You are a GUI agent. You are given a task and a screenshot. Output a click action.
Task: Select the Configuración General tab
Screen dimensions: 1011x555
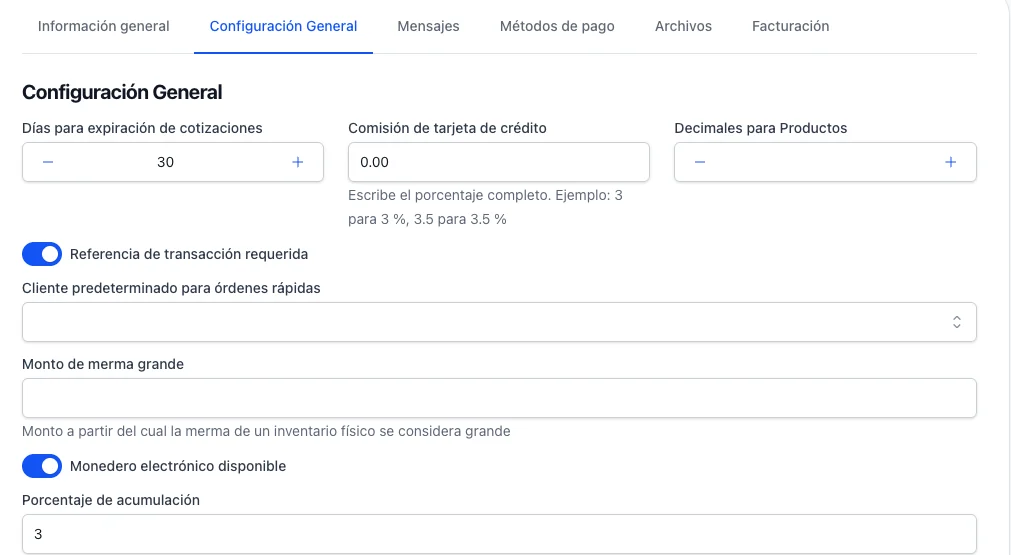click(x=283, y=26)
